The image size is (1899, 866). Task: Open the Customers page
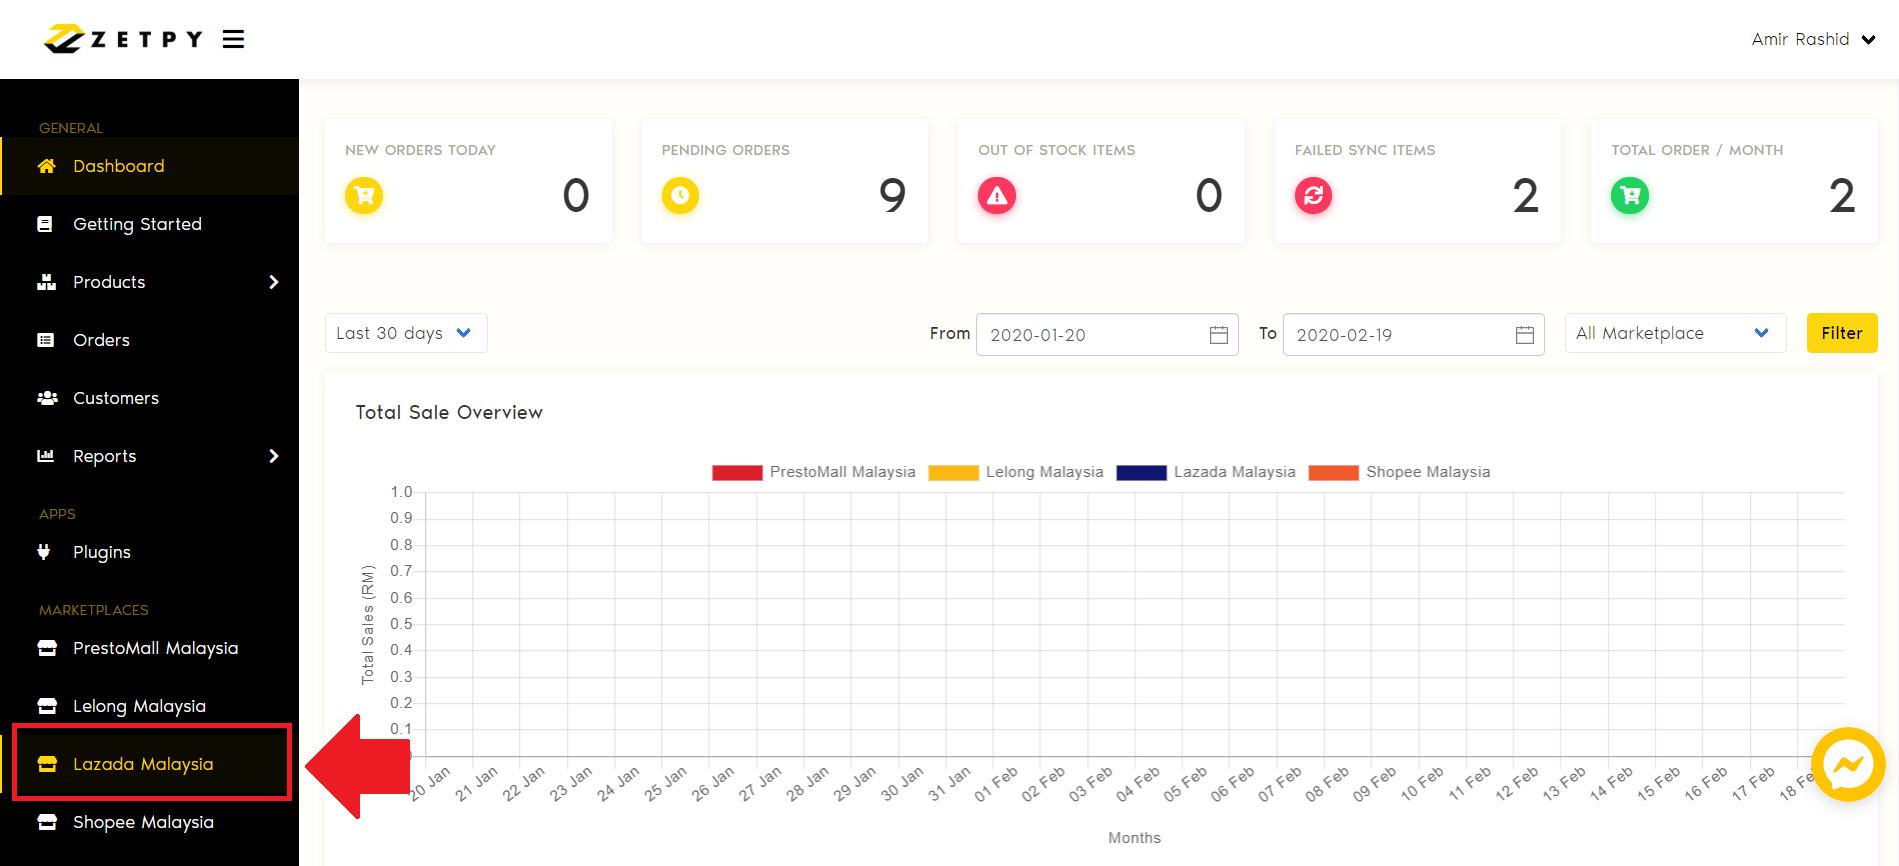tap(150, 398)
